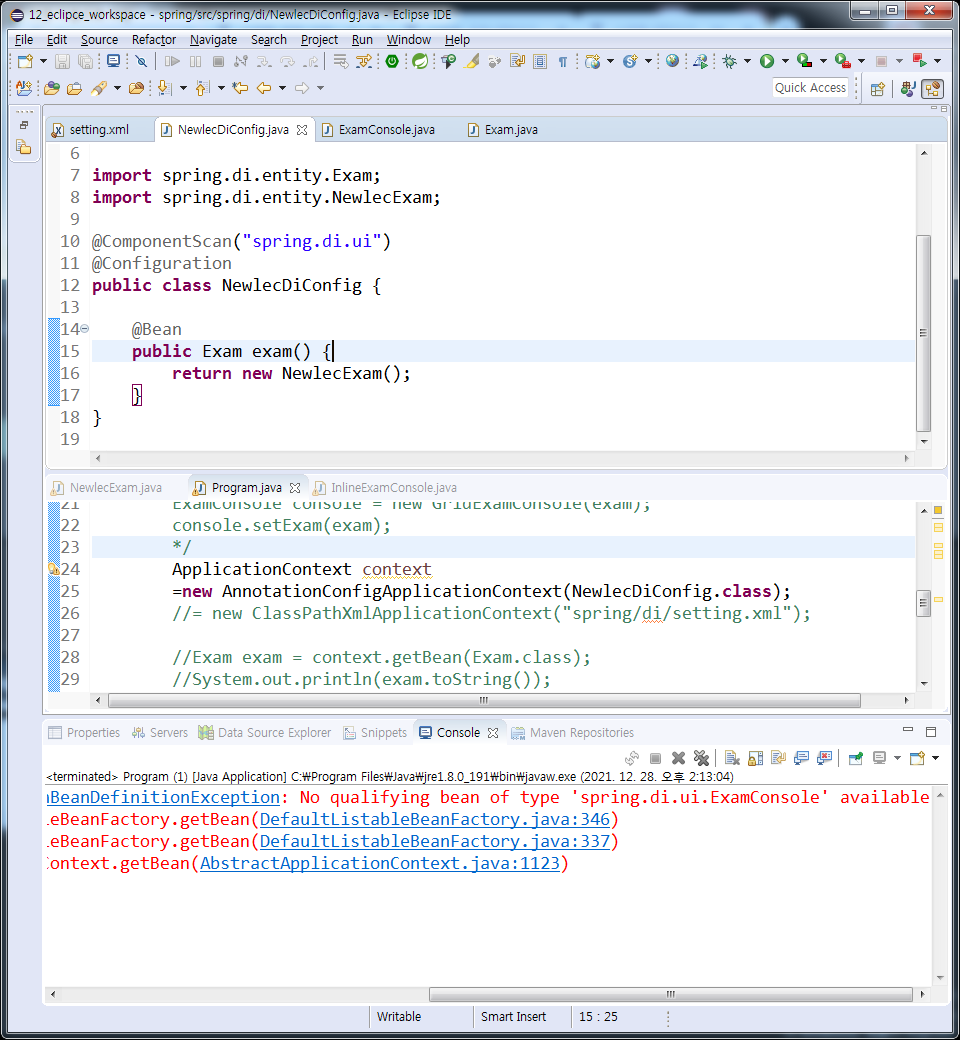
Task: Click the Debug bug toolbar icon
Action: click(x=730, y=62)
